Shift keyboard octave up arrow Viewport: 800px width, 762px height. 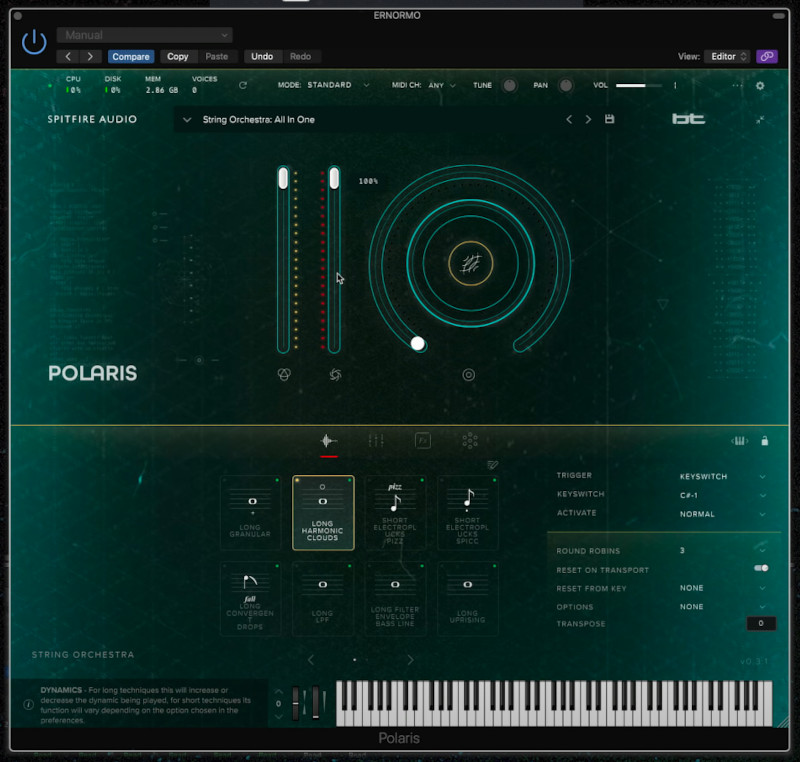pyautogui.click(x=279, y=692)
